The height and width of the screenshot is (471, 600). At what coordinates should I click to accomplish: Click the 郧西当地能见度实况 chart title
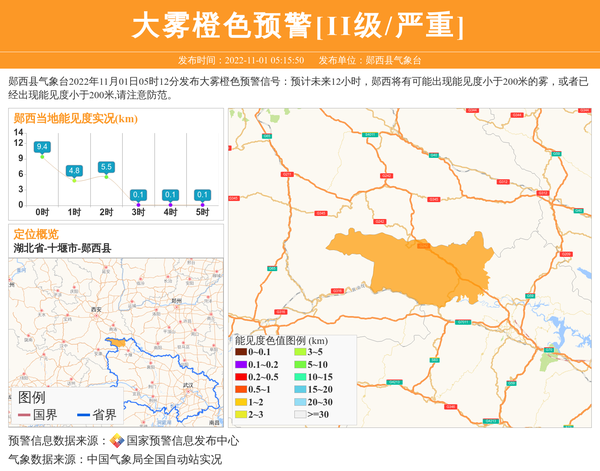point(76,118)
